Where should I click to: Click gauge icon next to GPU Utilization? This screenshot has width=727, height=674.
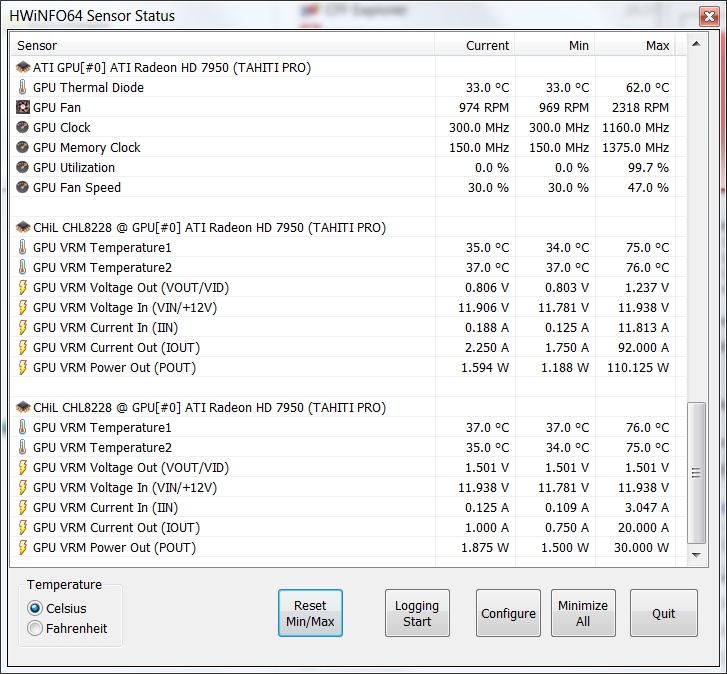coord(22,167)
